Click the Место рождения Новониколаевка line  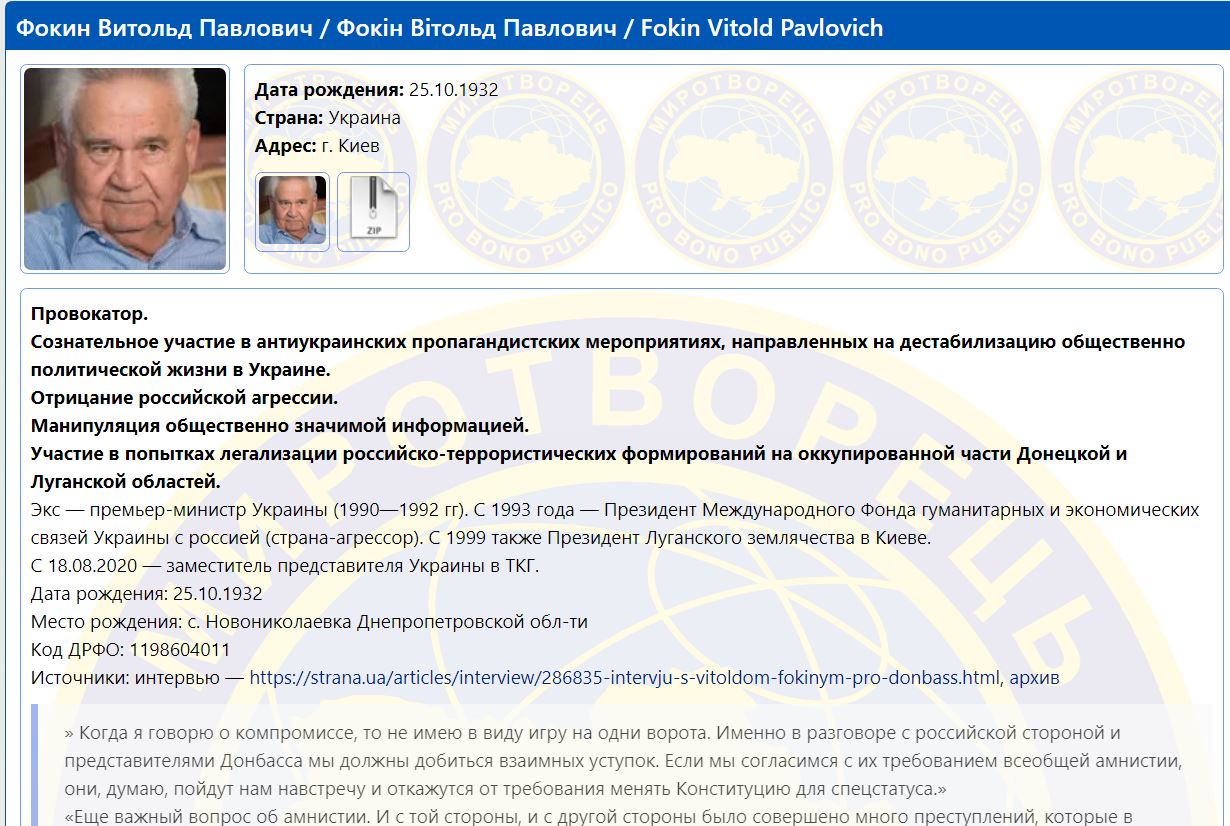(x=309, y=622)
